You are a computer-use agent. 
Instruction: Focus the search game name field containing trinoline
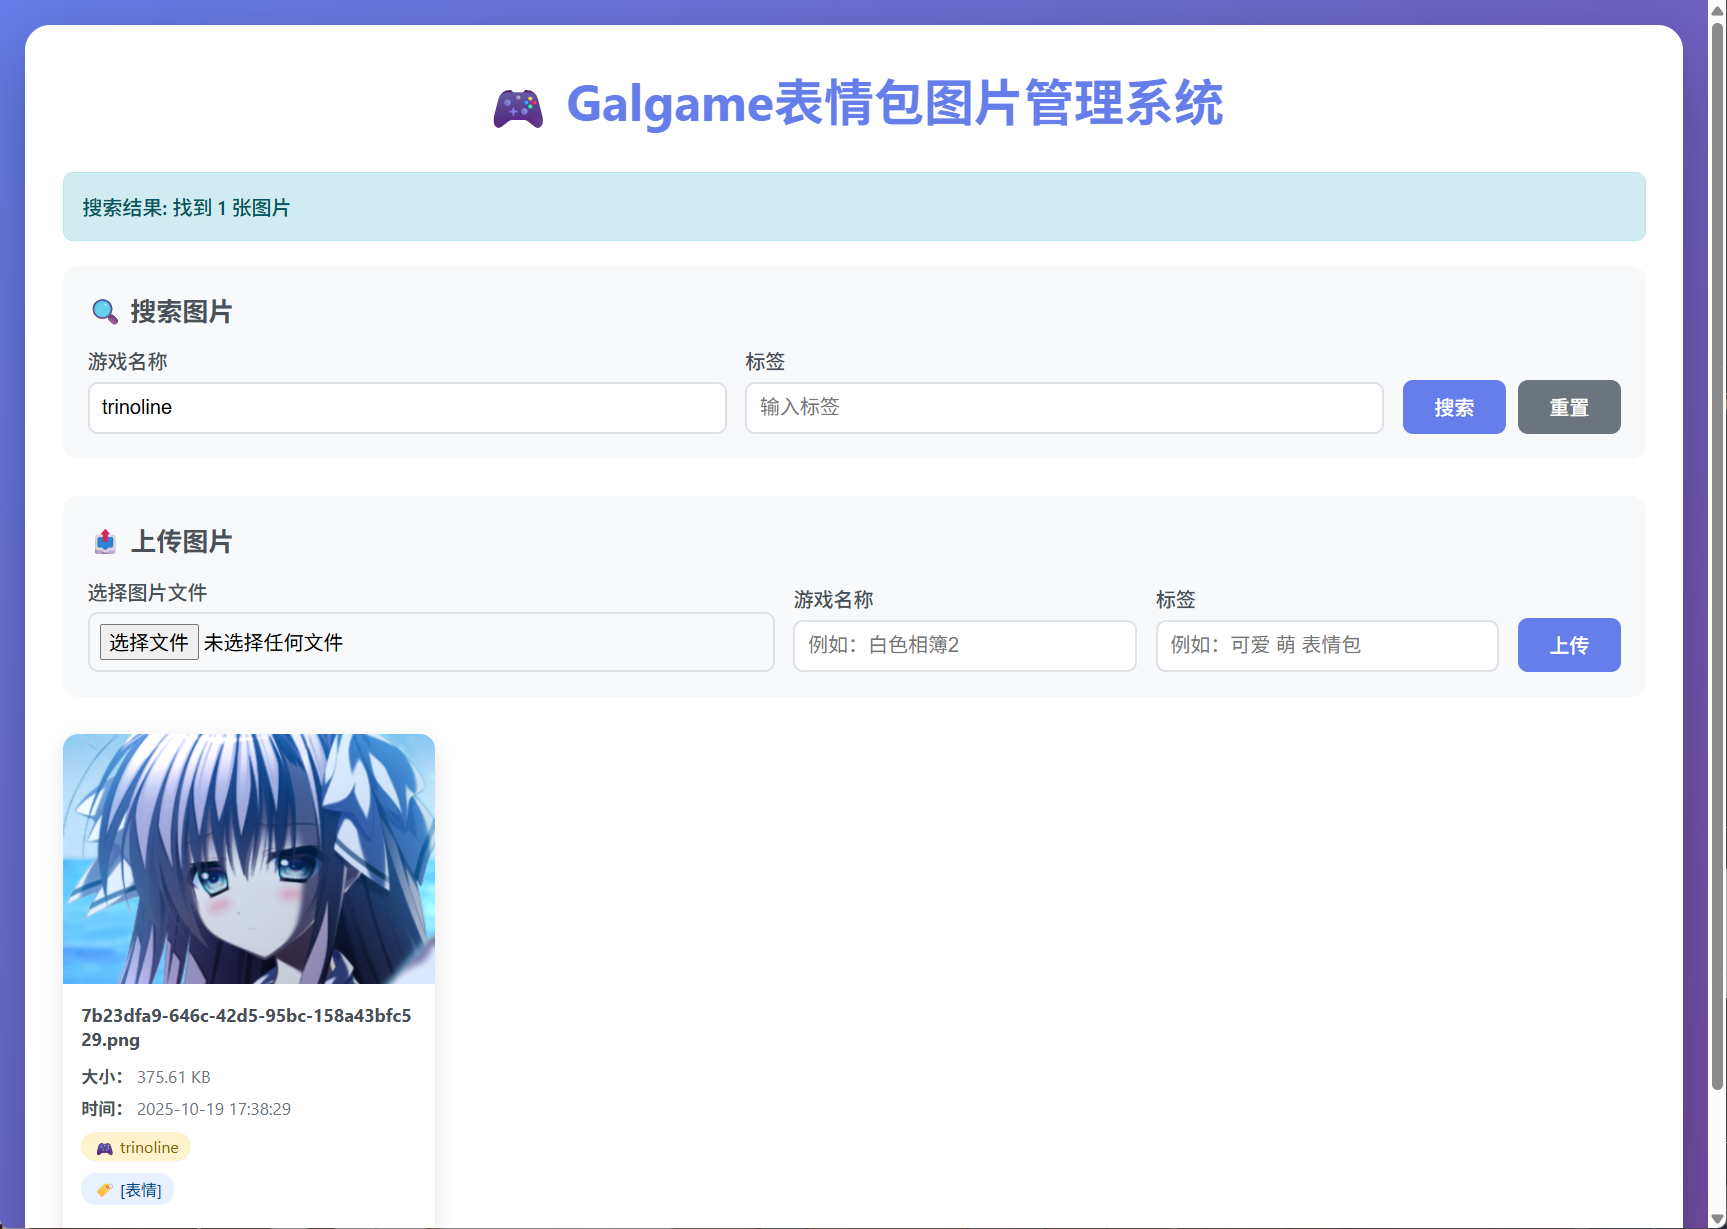tap(407, 408)
